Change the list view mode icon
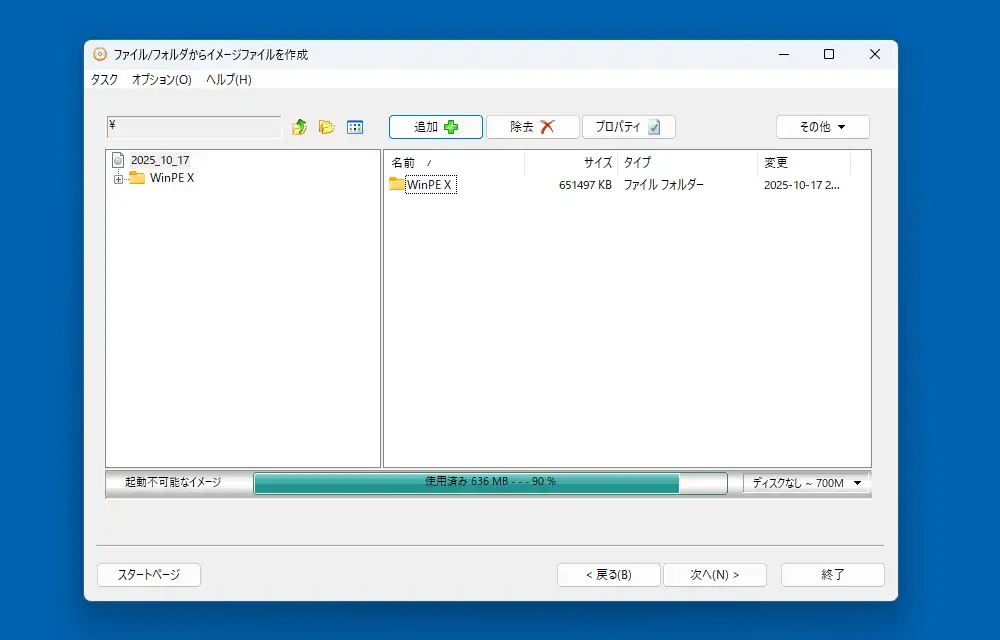Screen dimensions: 1000x640 (354, 127)
